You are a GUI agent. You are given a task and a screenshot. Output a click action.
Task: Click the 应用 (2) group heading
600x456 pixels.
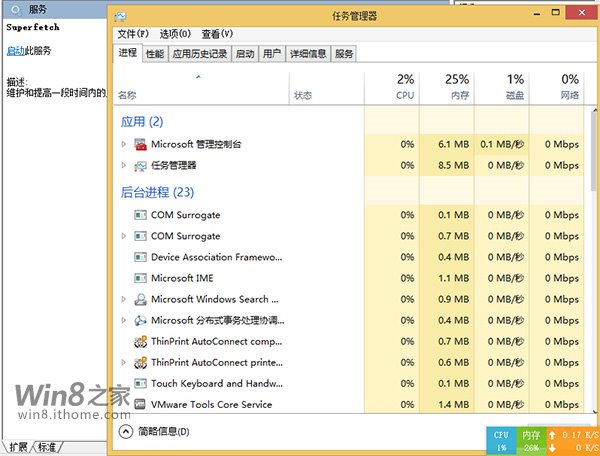click(142, 122)
